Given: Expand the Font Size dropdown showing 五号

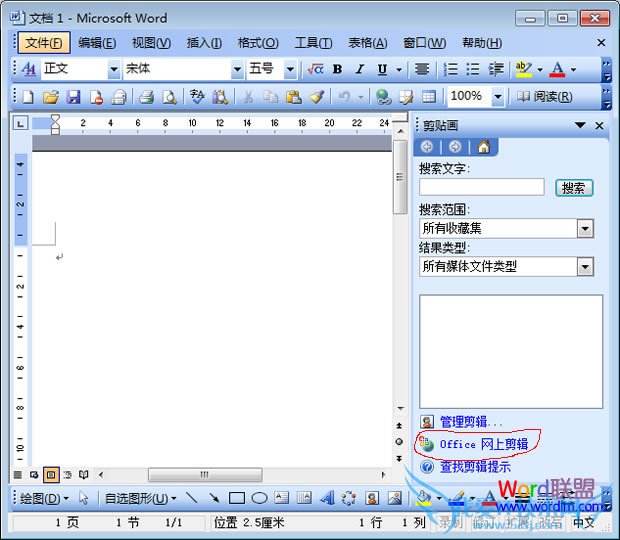Looking at the screenshot, I should coord(290,70).
